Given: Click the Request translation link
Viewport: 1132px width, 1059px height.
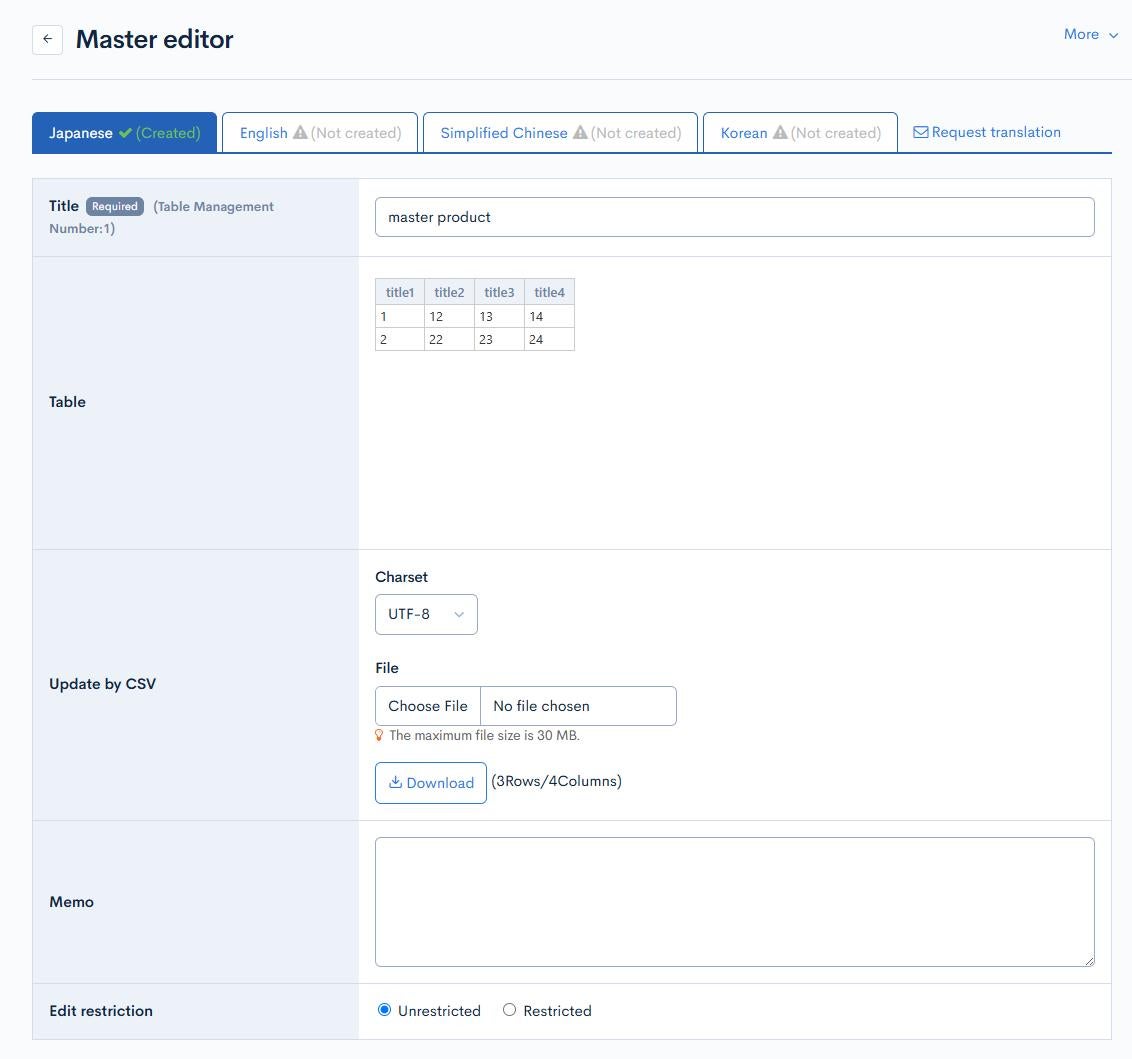Looking at the screenshot, I should 995,132.
